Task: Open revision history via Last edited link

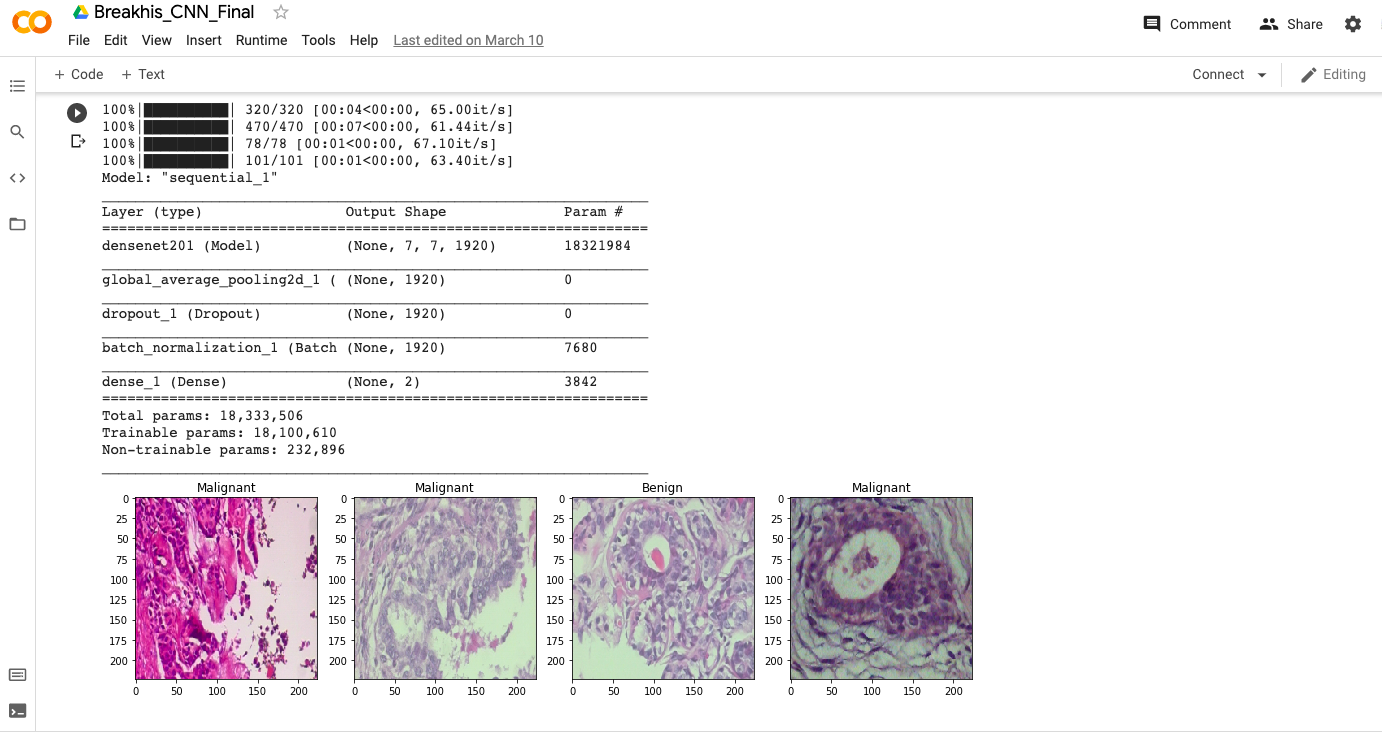Action: 468,40
